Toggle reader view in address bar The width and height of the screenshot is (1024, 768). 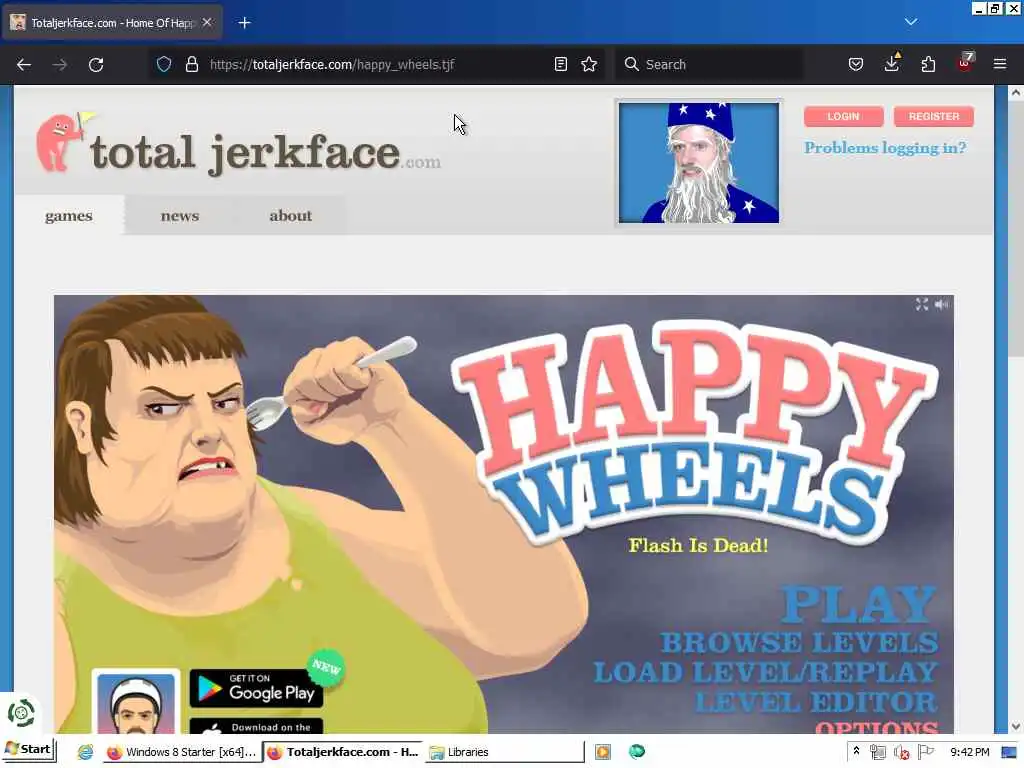560,64
